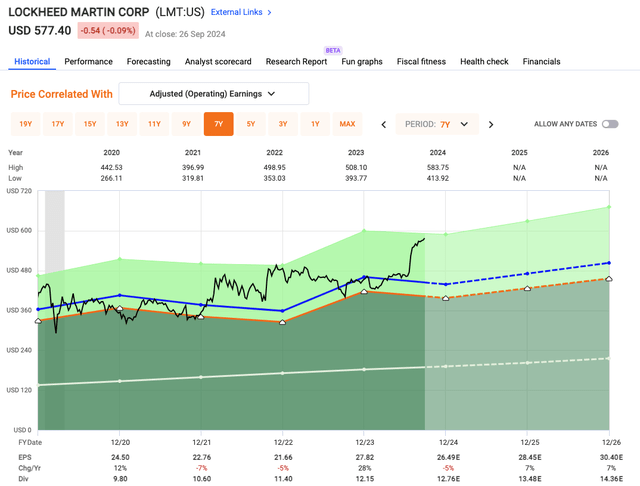Select the 19Y time range button
640x486 pixels.
click(26, 124)
